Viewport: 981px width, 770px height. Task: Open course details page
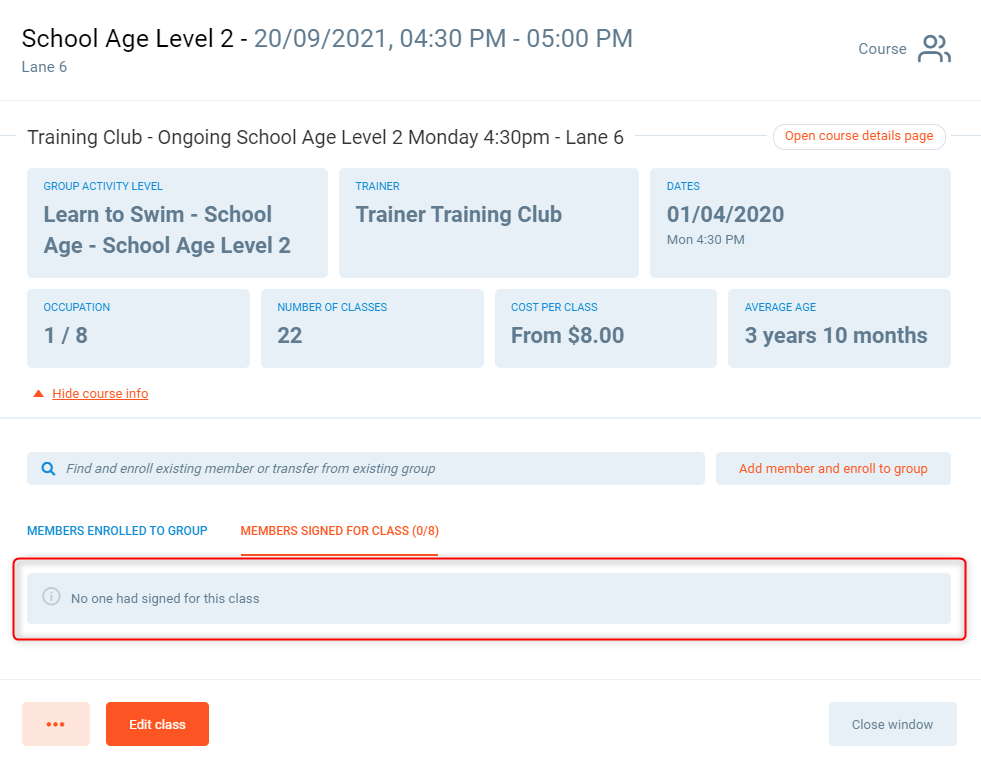coord(858,137)
